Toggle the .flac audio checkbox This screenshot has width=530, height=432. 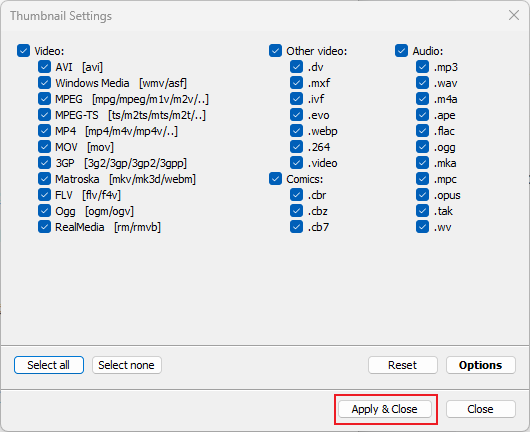coord(423,131)
